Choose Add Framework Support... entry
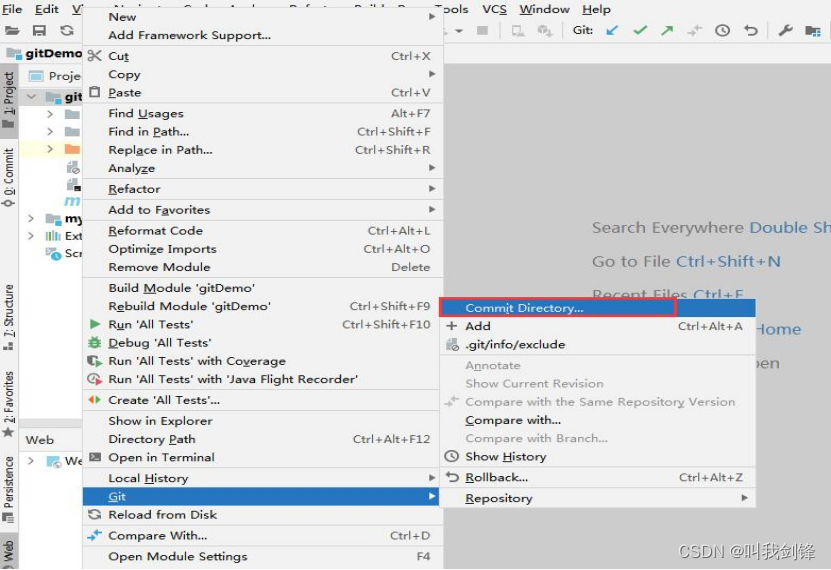831x570 pixels. (x=263, y=35)
